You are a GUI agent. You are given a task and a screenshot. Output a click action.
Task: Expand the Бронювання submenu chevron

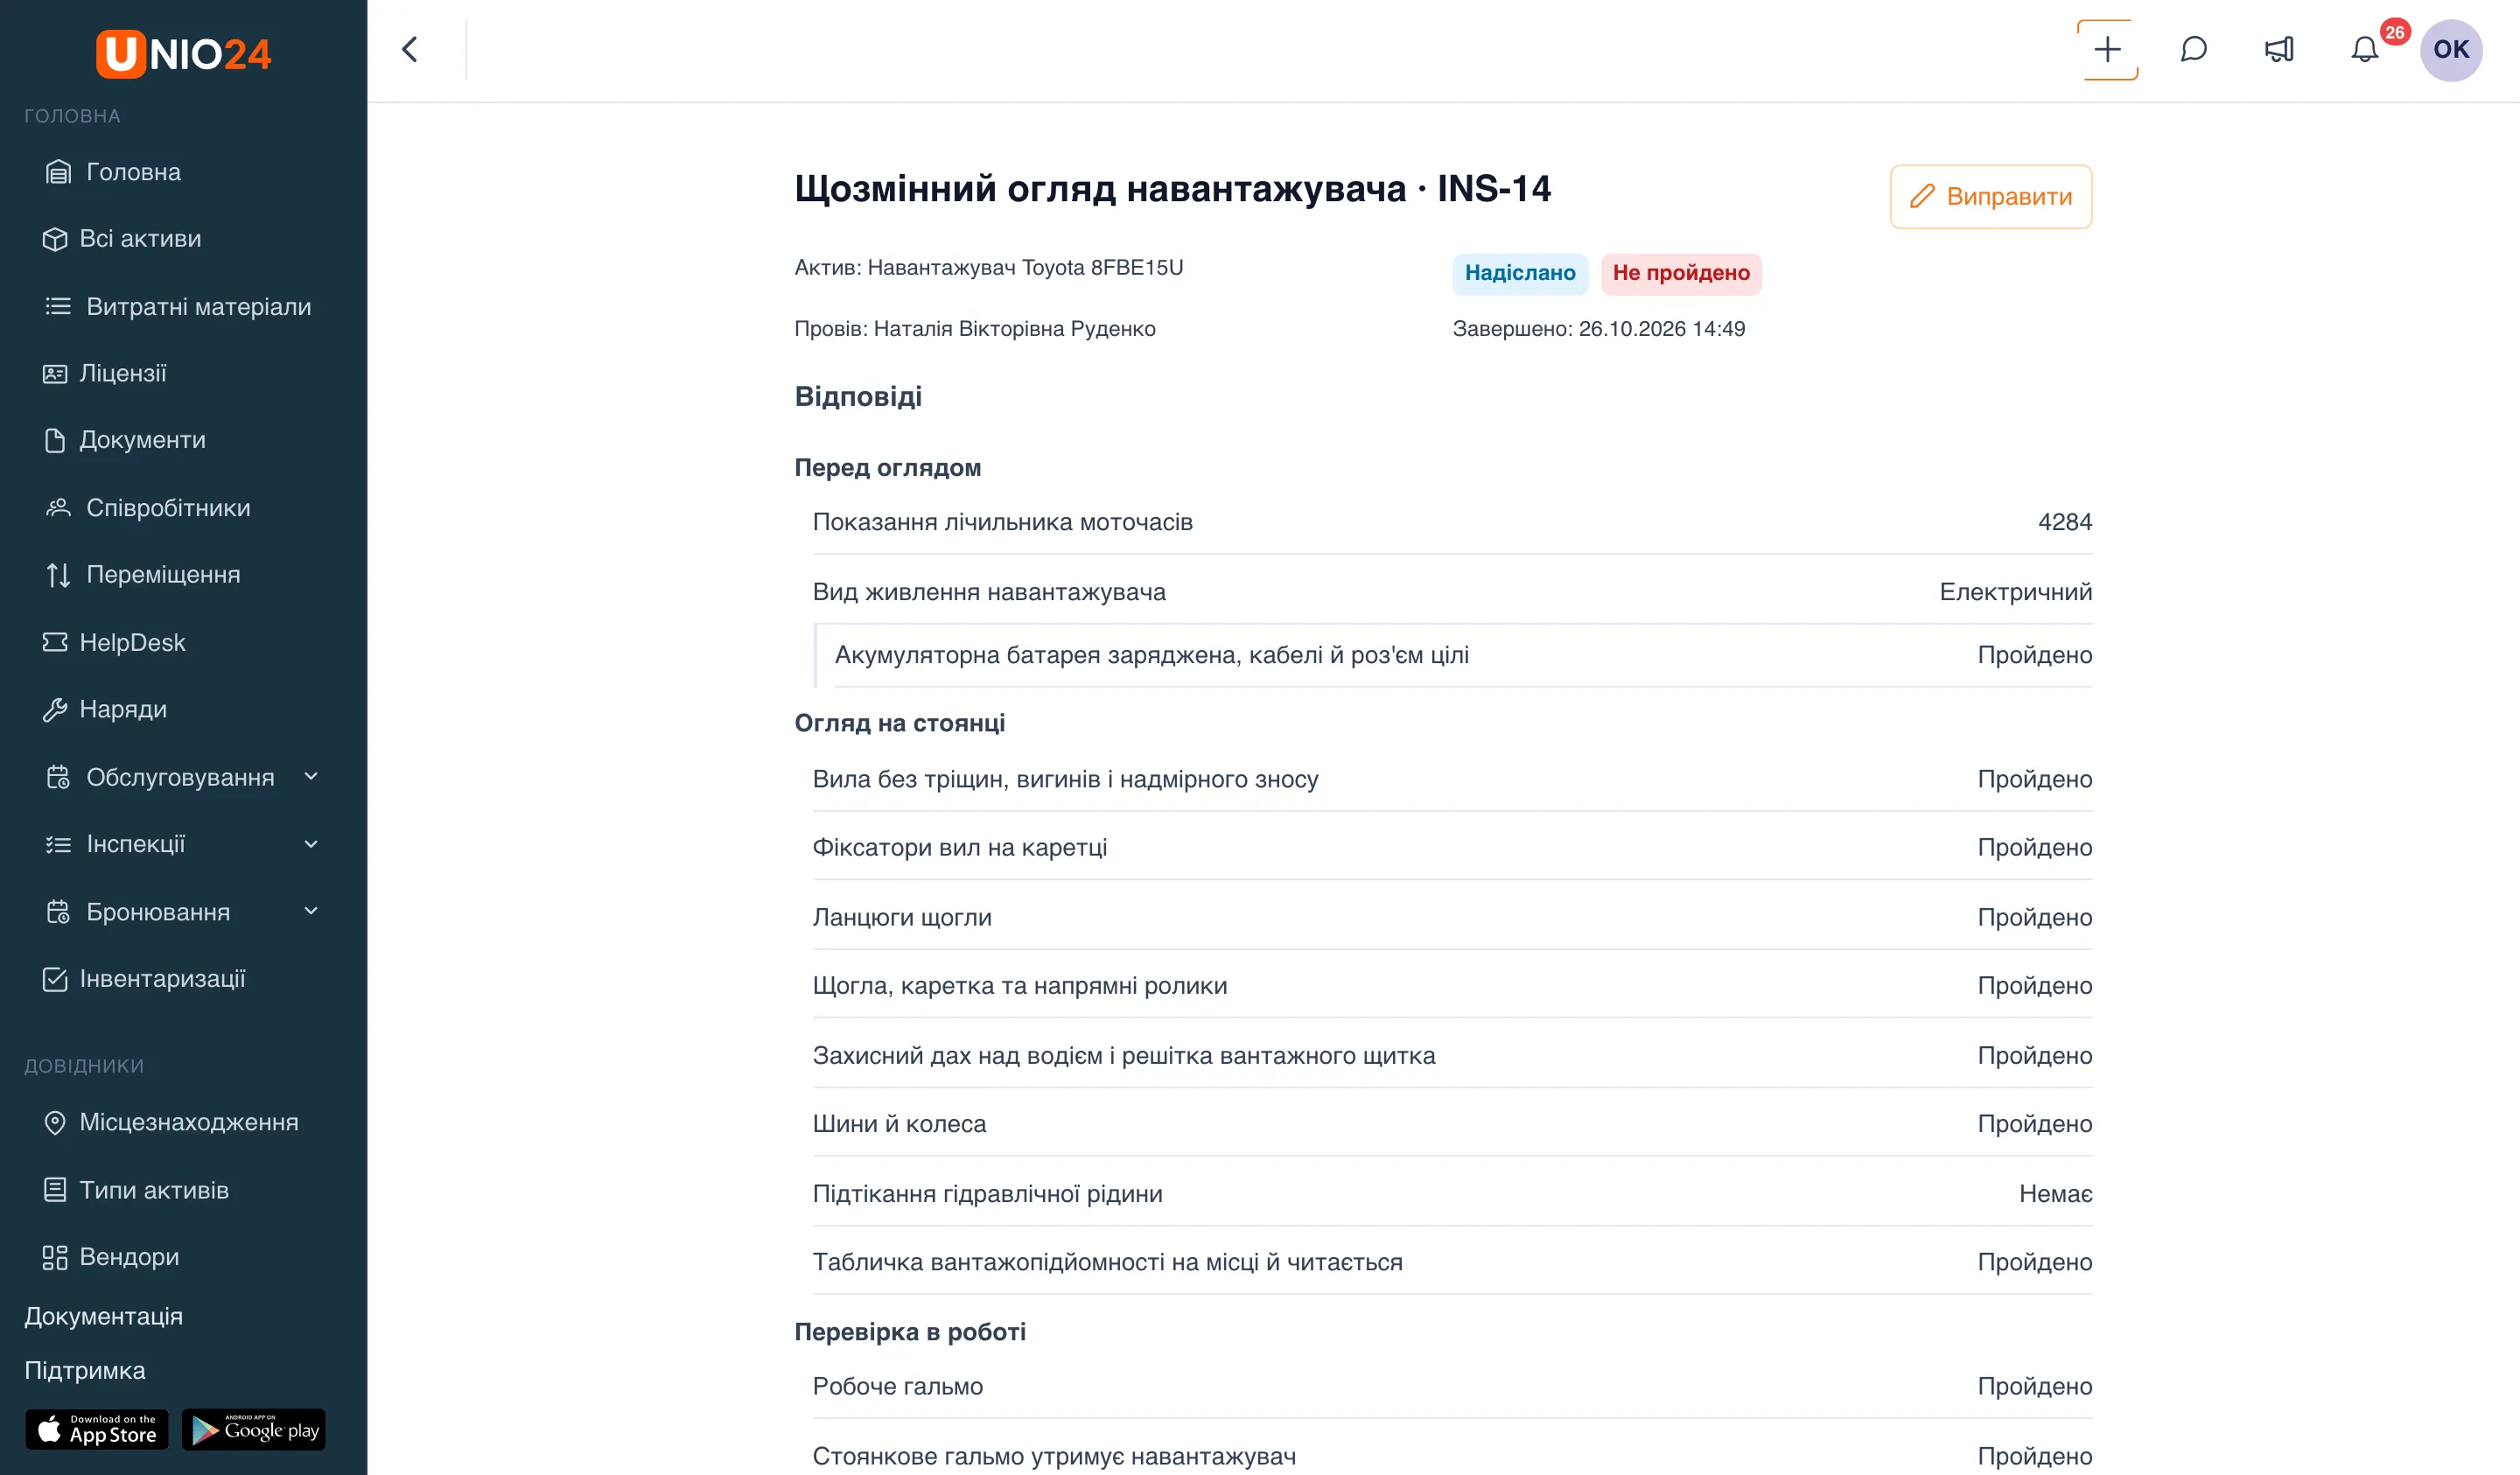click(311, 911)
